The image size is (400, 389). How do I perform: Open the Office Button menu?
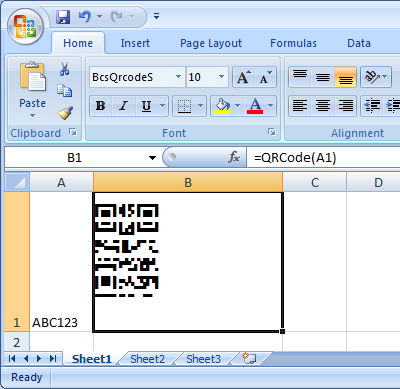[x=26, y=26]
